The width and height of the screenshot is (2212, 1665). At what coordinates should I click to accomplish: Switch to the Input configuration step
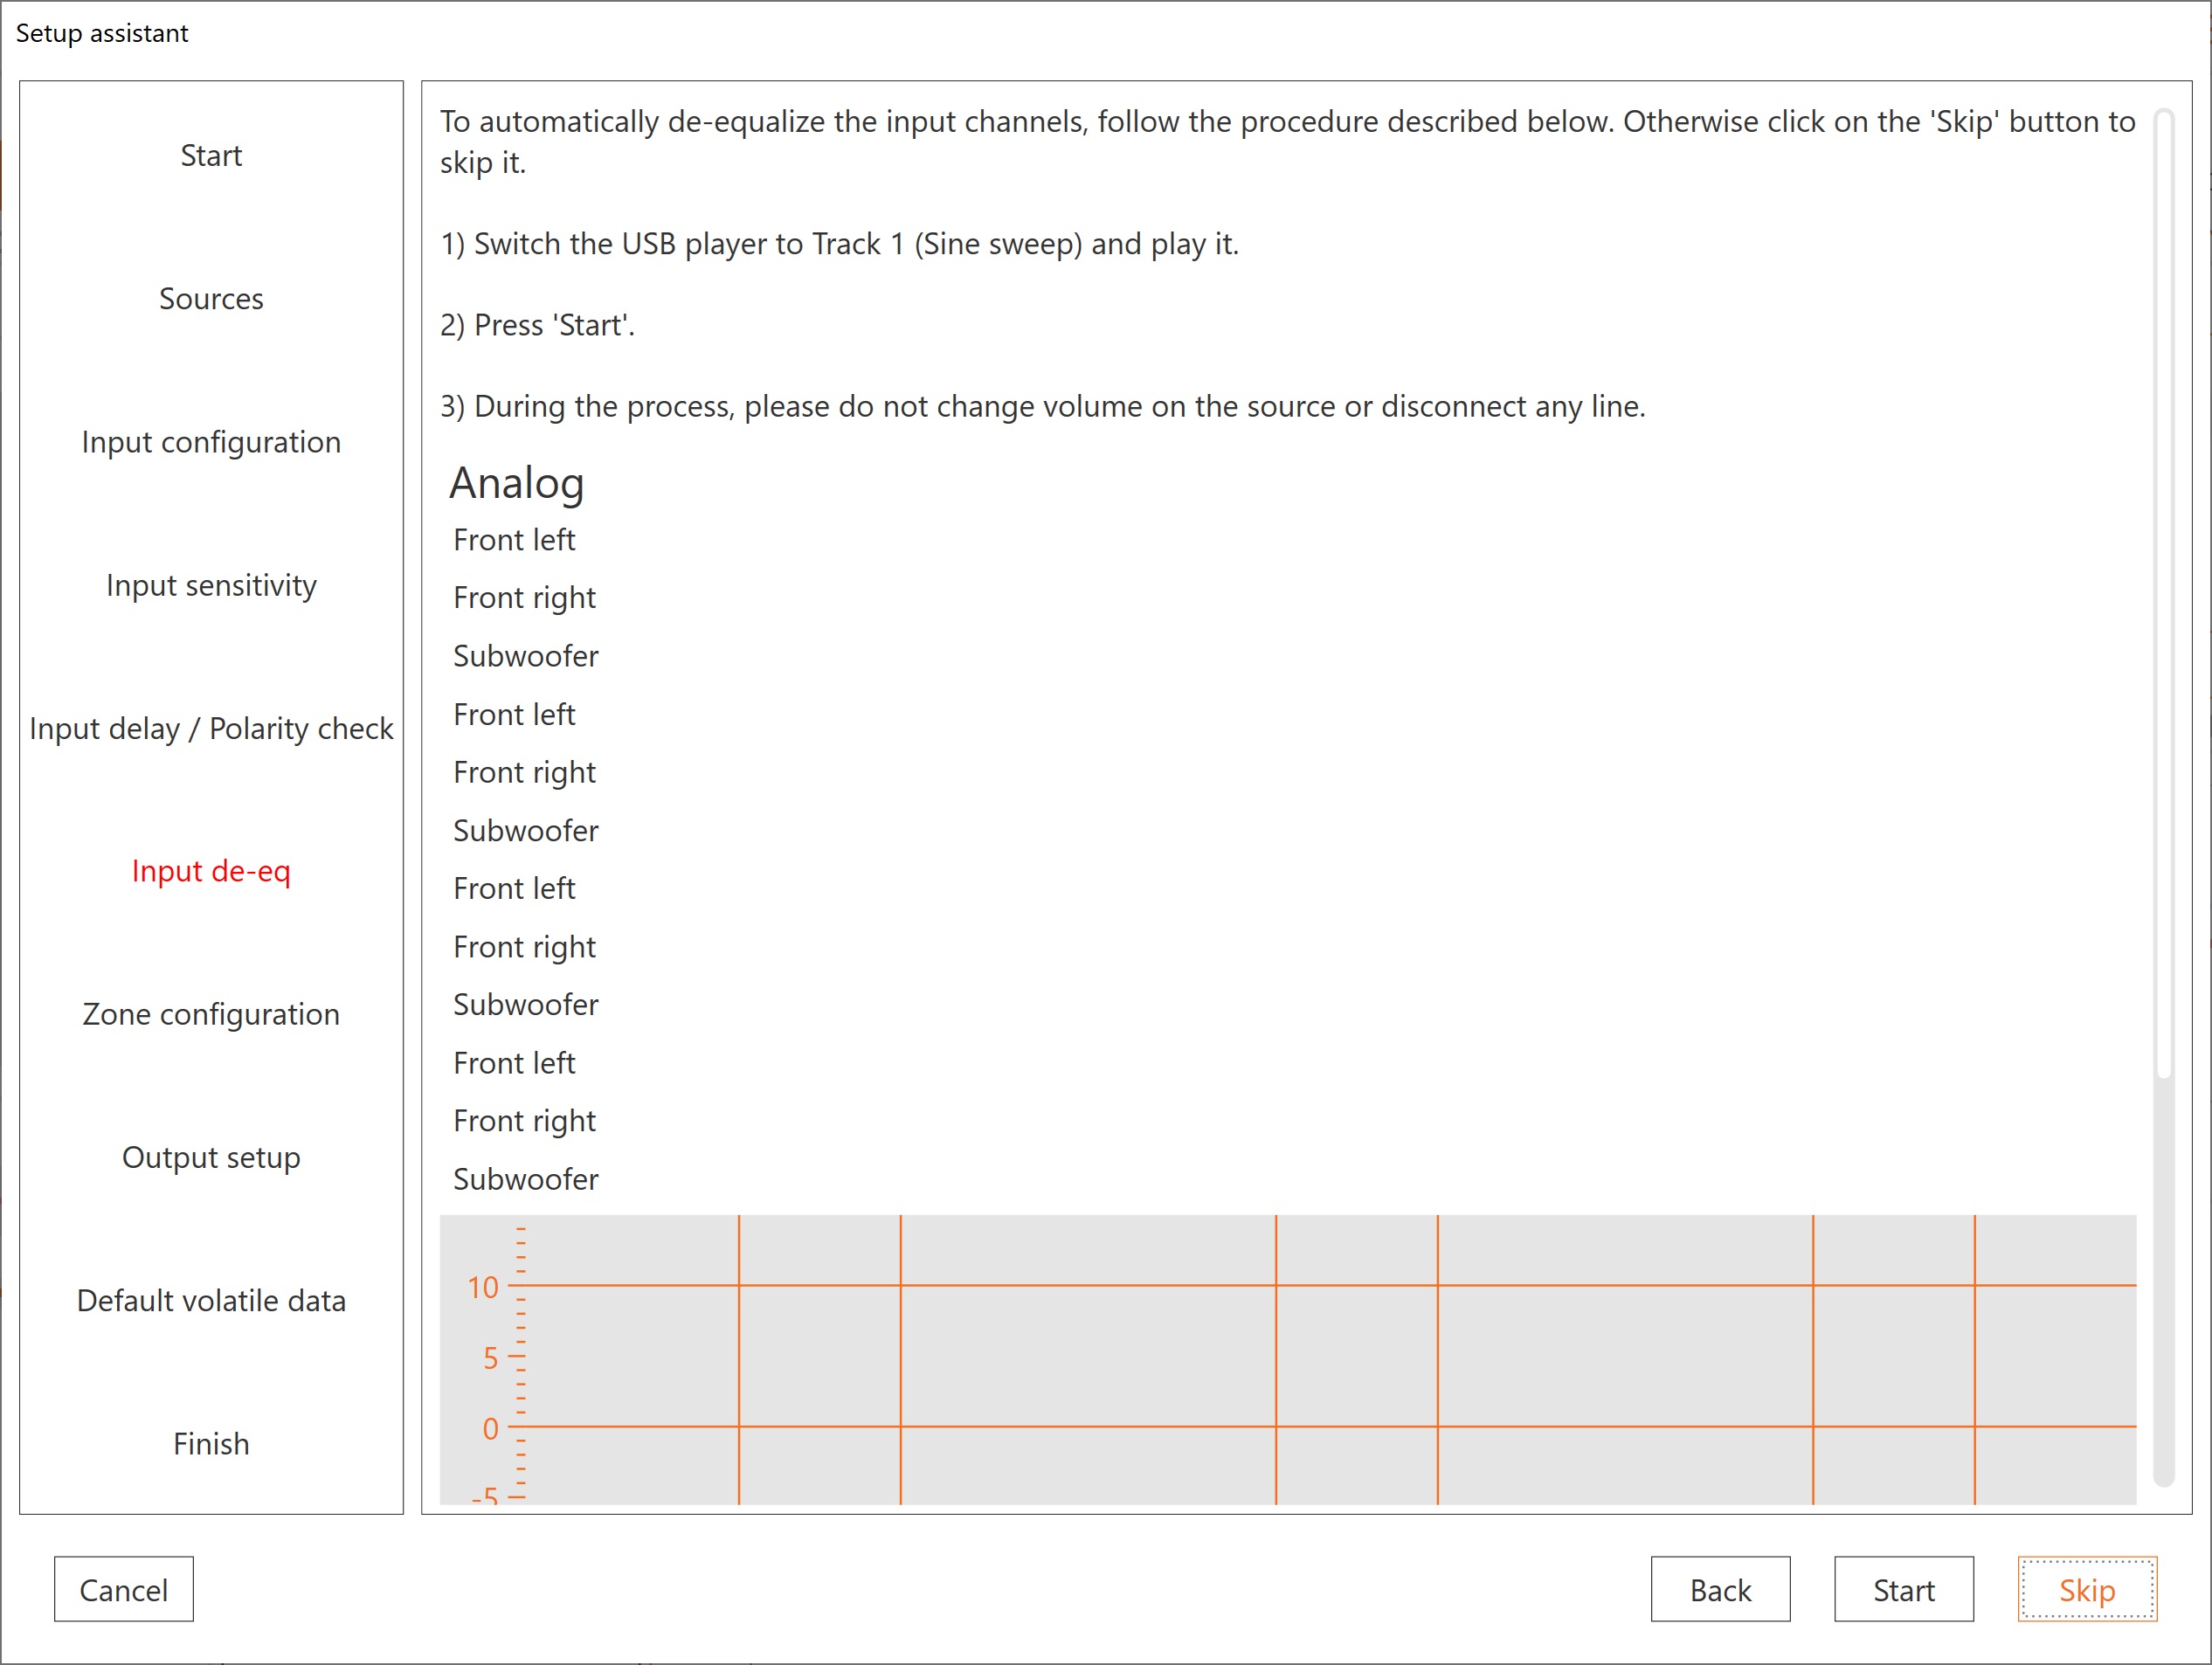211,441
